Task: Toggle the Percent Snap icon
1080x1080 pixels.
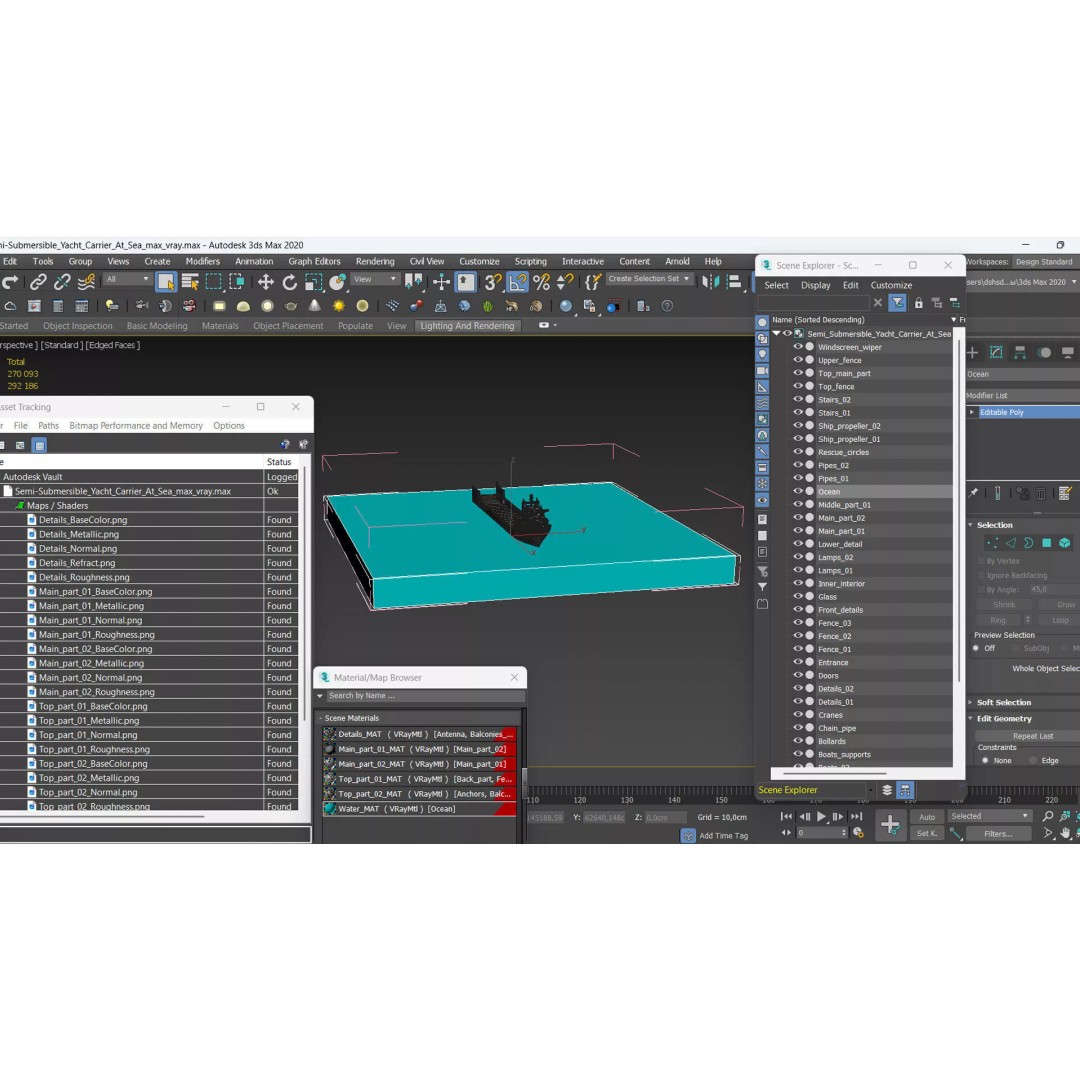Action: pyautogui.click(x=541, y=282)
